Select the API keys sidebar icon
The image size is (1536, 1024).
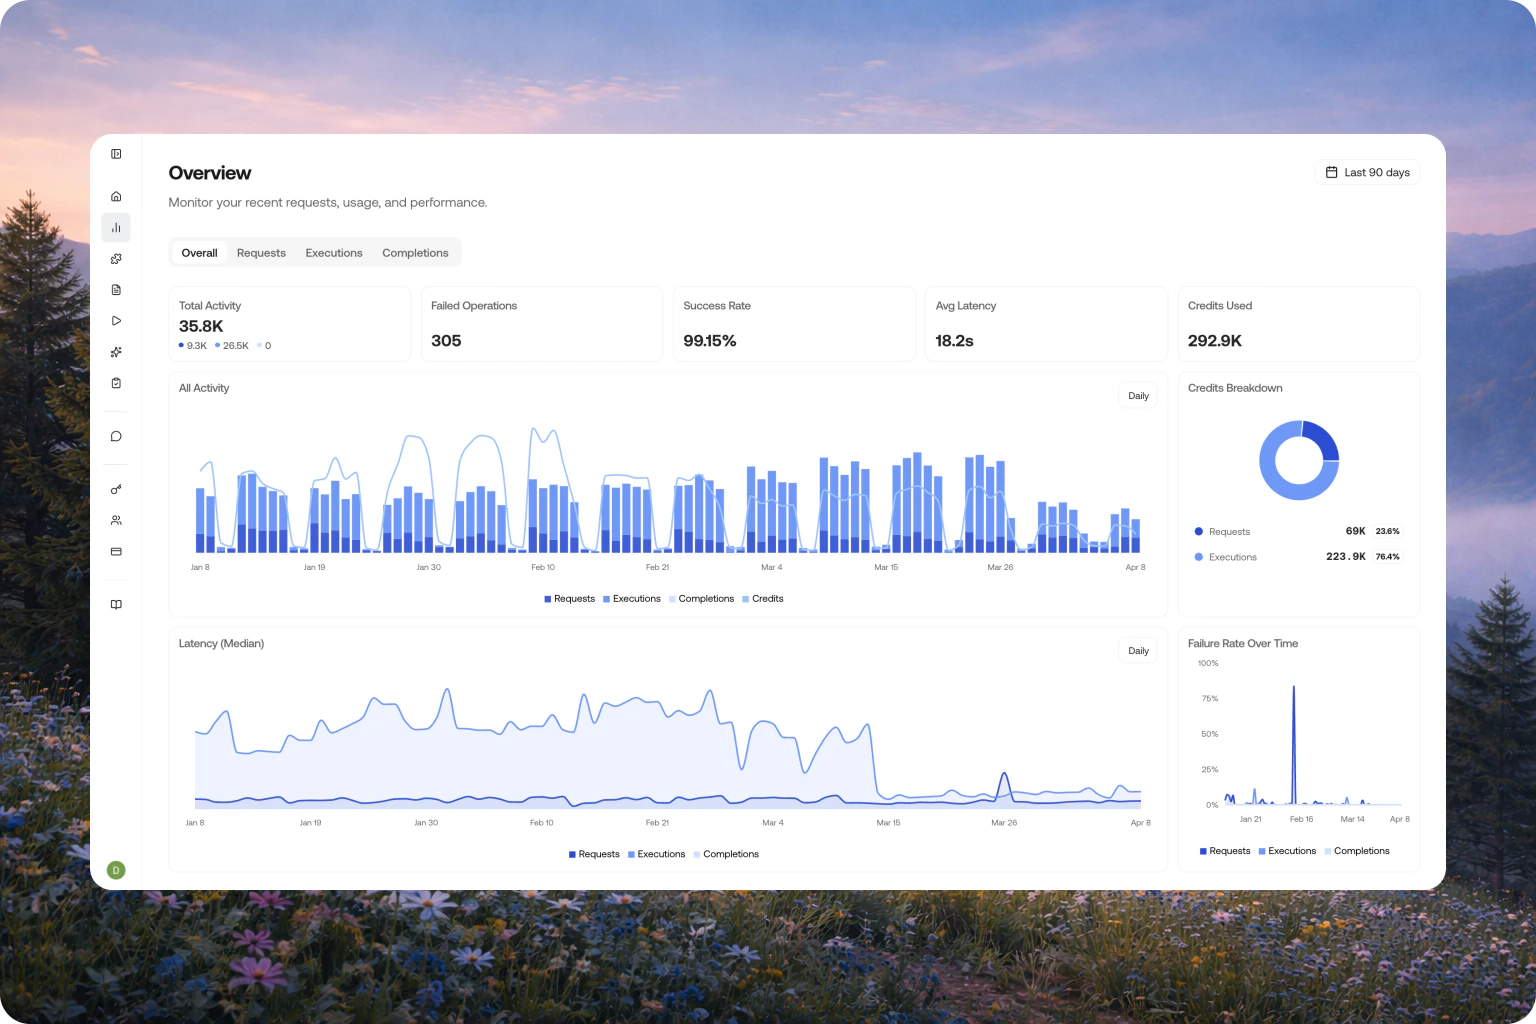(x=116, y=489)
